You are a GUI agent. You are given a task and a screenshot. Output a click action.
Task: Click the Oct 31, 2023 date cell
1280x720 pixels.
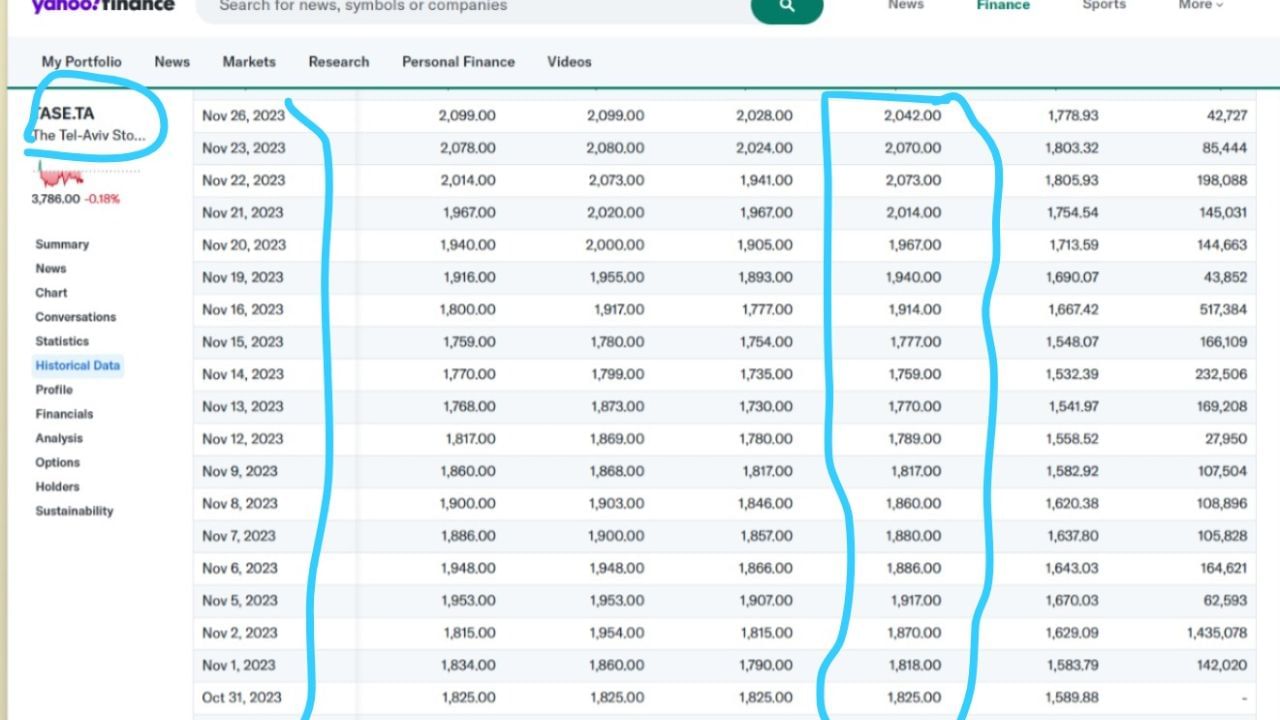pyautogui.click(x=242, y=697)
